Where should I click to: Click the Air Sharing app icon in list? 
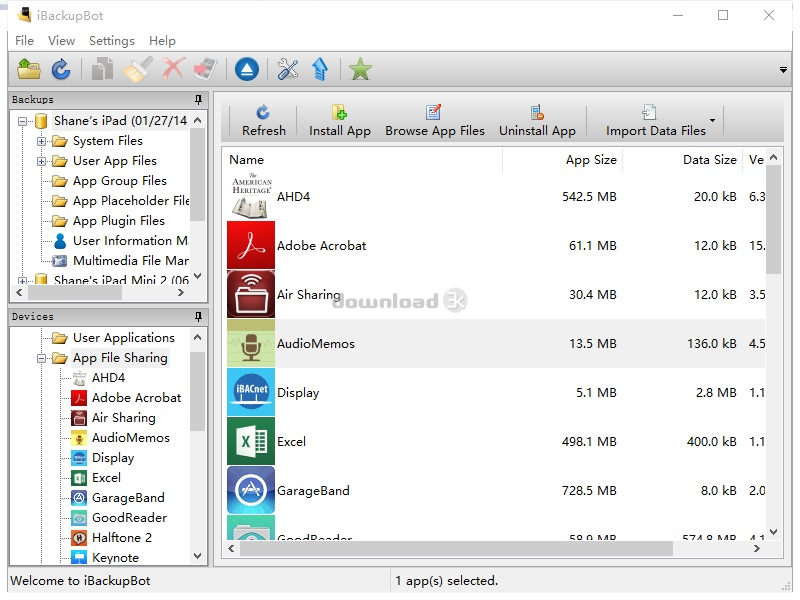pyautogui.click(x=251, y=294)
